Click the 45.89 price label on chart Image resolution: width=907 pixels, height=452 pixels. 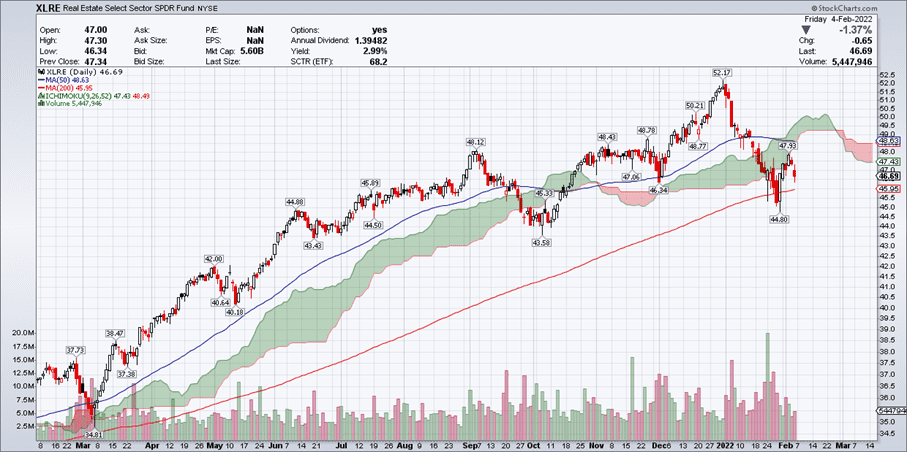[x=370, y=182]
